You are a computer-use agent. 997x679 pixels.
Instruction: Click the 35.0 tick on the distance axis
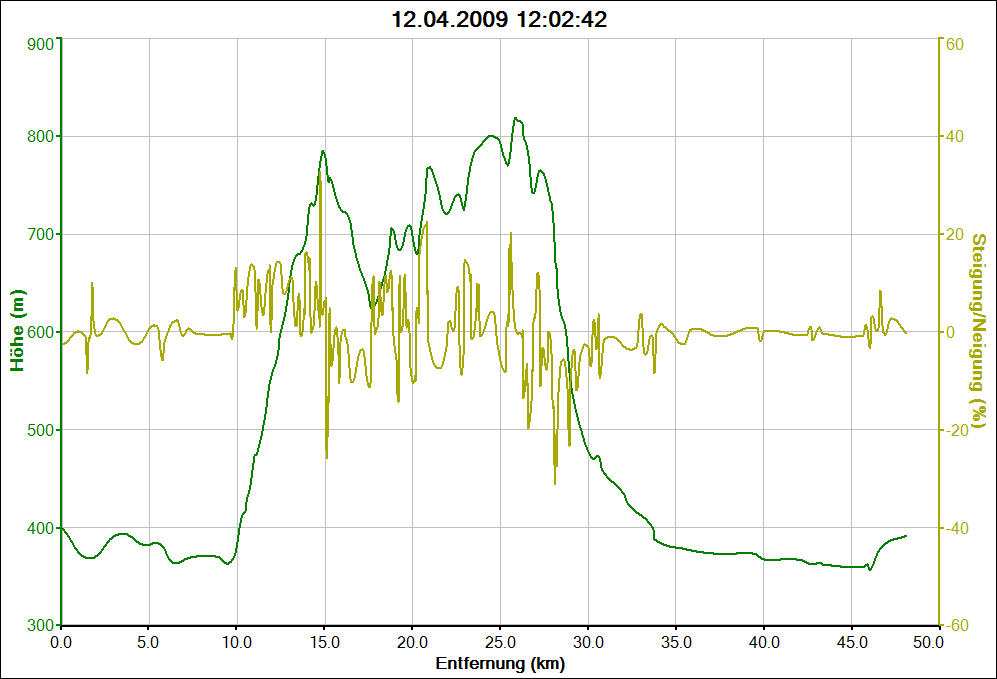click(x=676, y=641)
